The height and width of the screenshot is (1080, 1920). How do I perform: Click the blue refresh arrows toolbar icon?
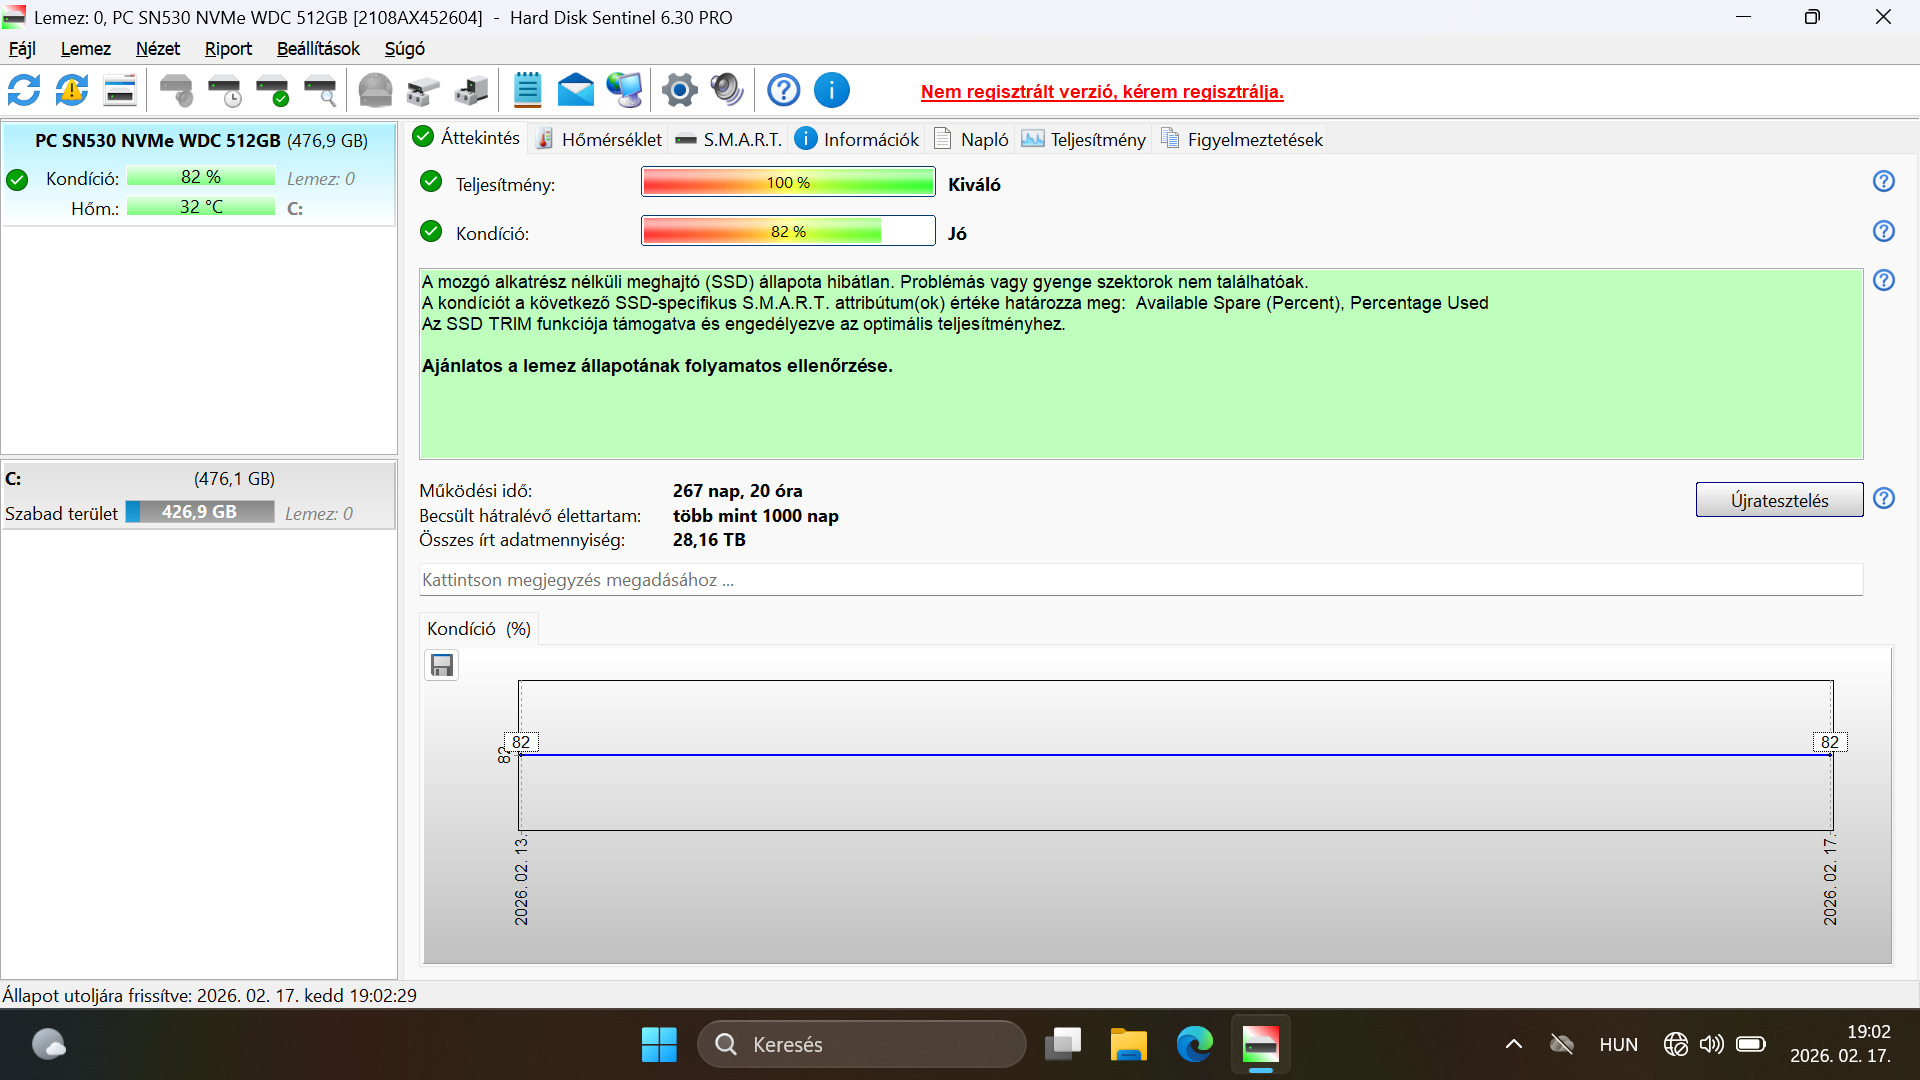pos(24,91)
